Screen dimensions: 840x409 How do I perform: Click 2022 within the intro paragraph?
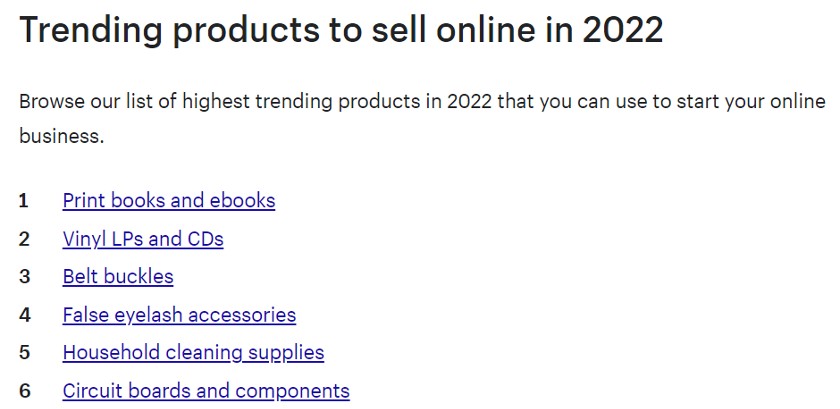[x=469, y=101]
